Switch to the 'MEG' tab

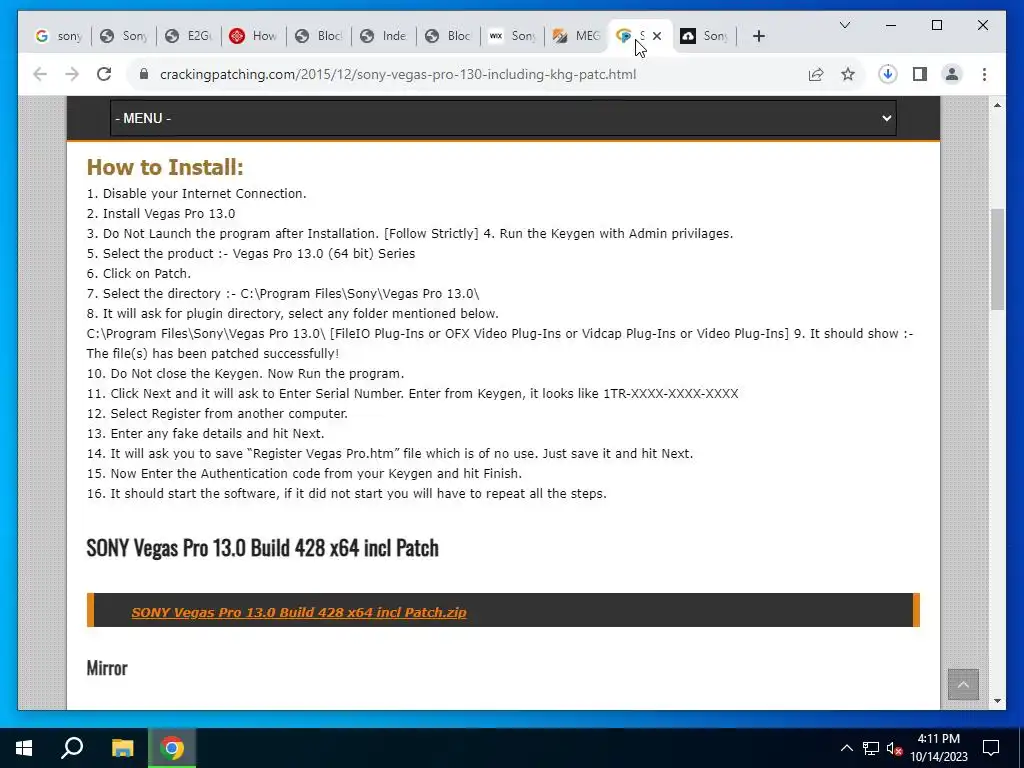[x=577, y=36]
